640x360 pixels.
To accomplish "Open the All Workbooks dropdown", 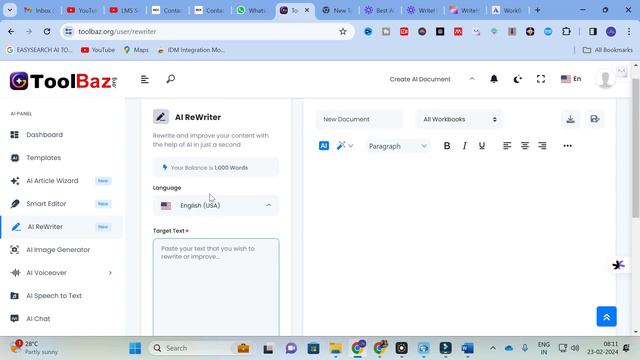I will pos(460,119).
